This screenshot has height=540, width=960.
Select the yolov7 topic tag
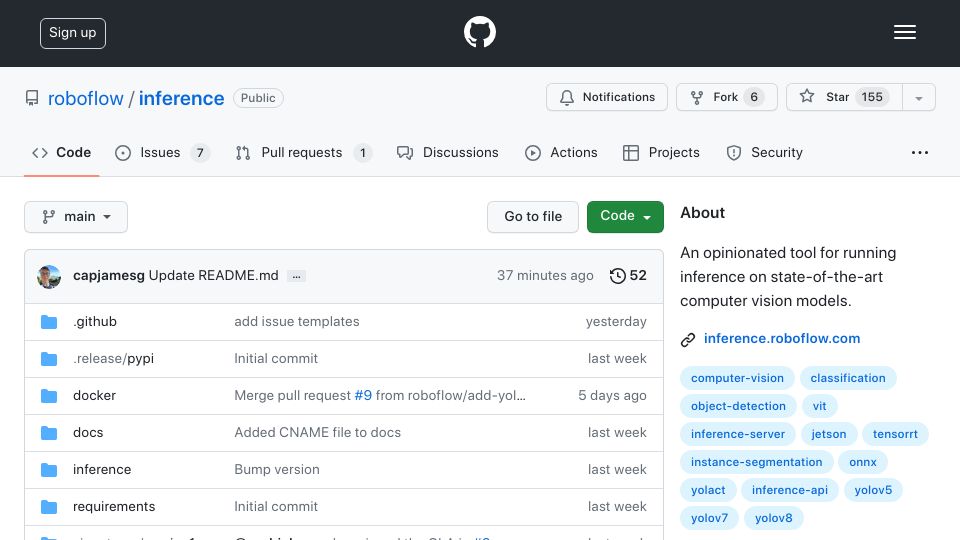[x=710, y=518]
